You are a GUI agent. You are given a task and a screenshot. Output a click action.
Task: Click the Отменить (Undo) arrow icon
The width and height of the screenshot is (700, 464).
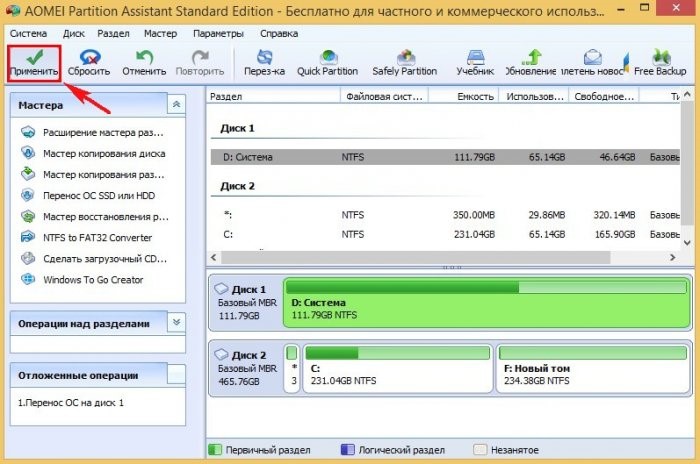(x=144, y=57)
